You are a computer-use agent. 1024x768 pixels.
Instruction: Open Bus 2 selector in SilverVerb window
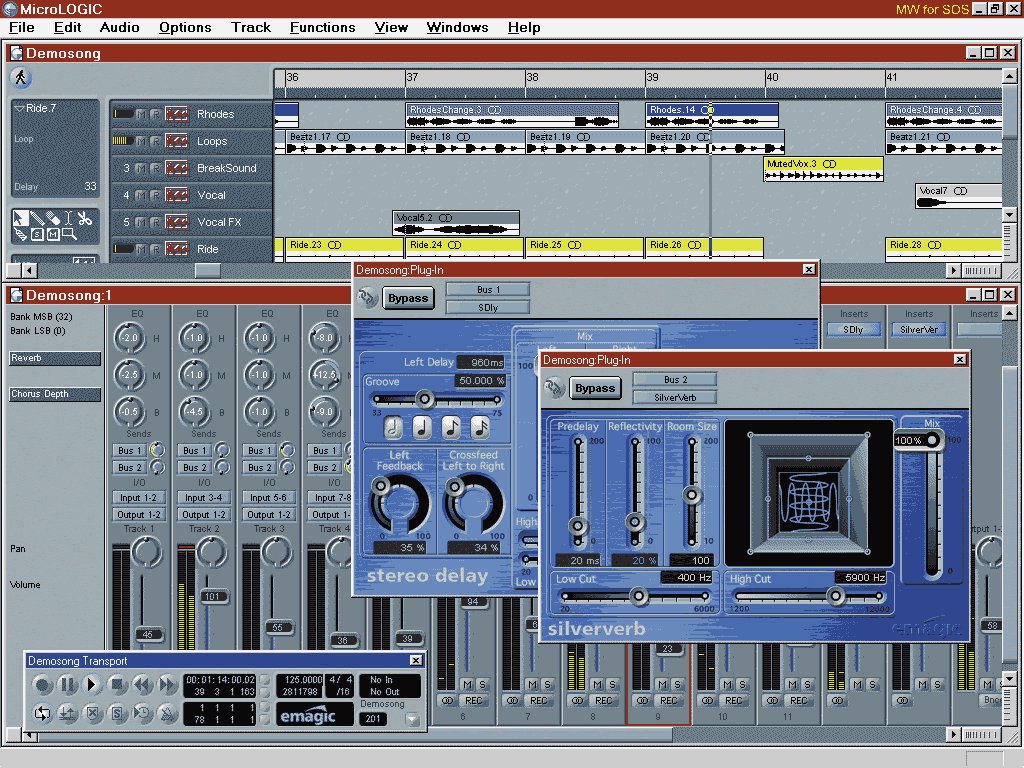pos(675,379)
